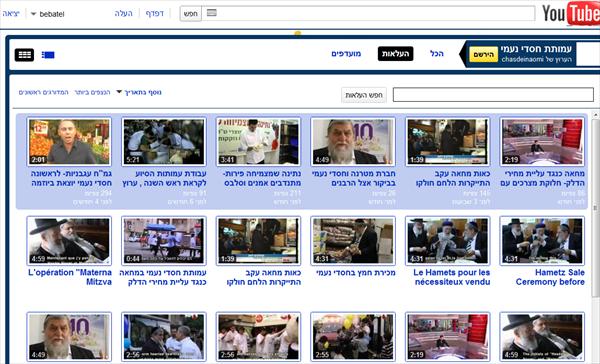
Task: Open thumbnail above L'opération Materna Mitzva title
Action: pyautogui.click(x=69, y=240)
